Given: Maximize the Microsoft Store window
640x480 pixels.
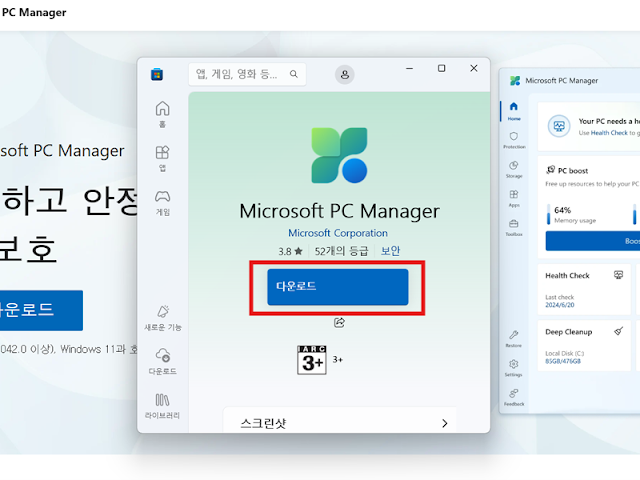Looking at the screenshot, I should [x=441, y=68].
